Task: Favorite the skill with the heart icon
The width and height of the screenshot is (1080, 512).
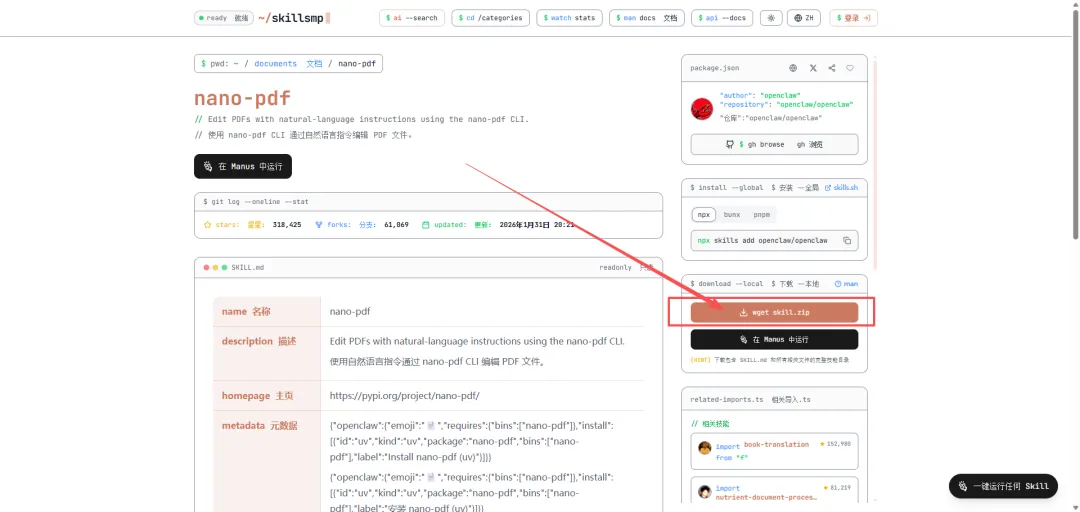Action: tap(850, 68)
